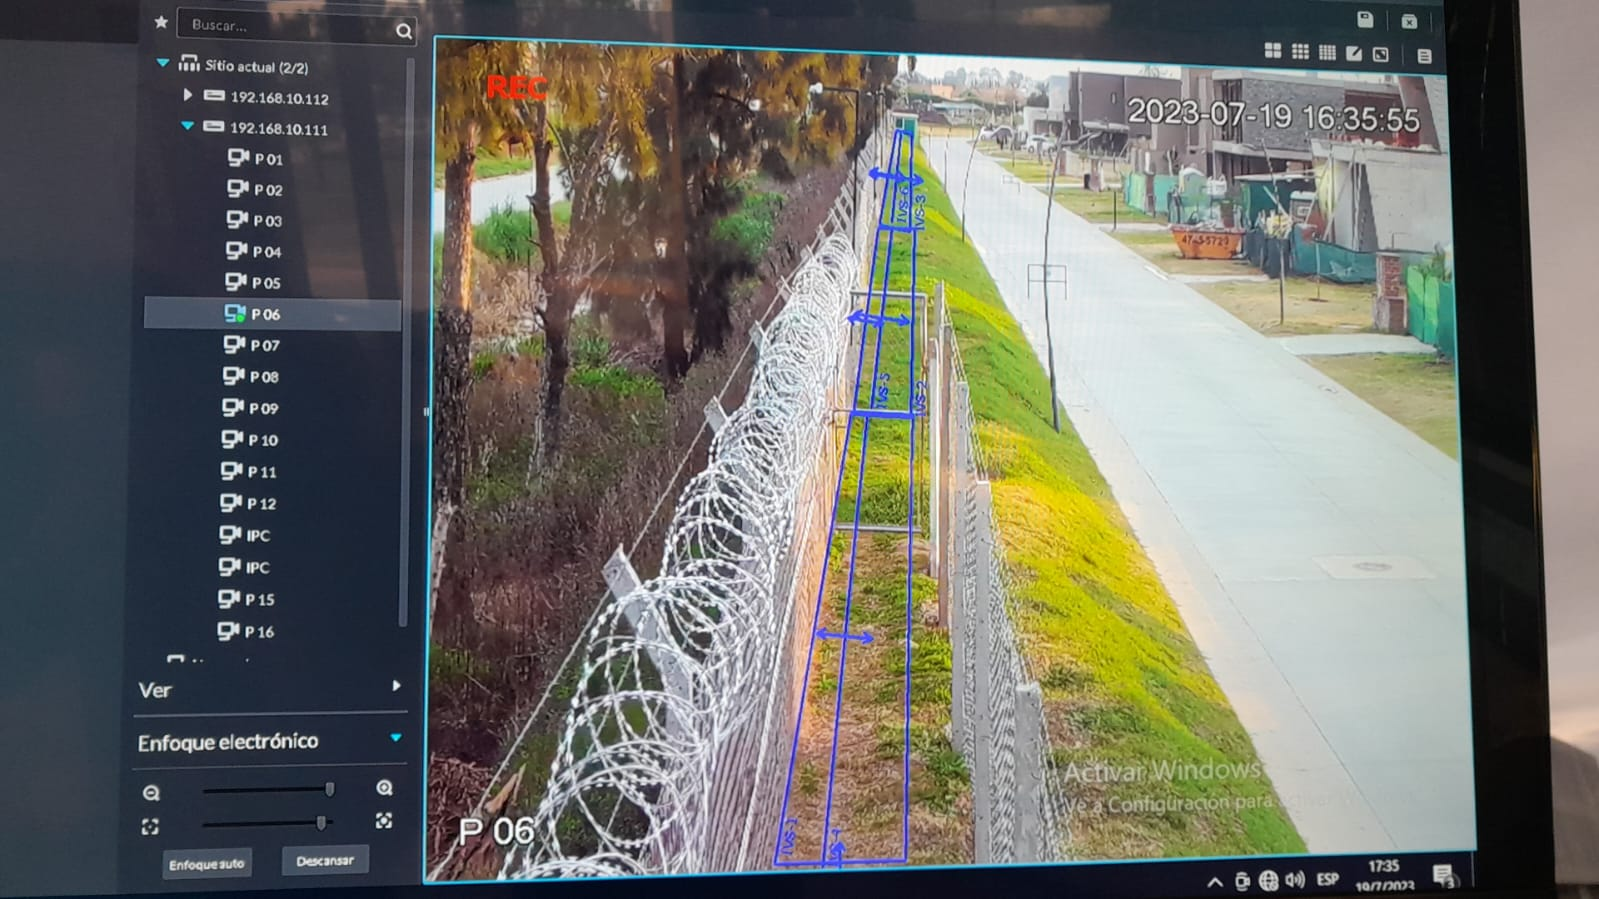
Task: Select camera P 07 in the tree
Action: click(x=264, y=345)
